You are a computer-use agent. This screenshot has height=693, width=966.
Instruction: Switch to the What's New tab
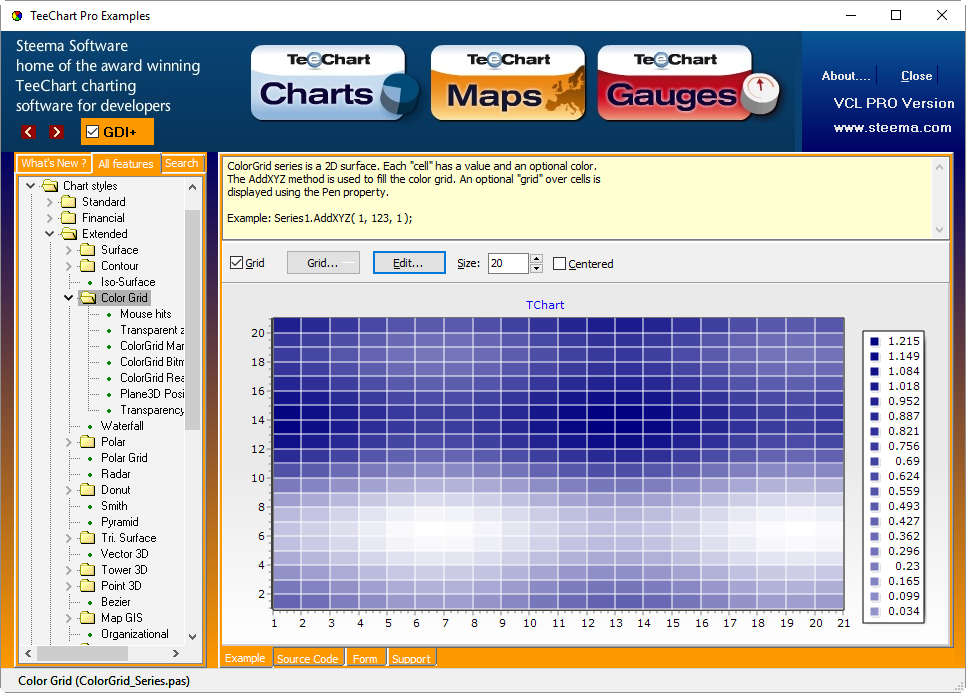click(54, 163)
